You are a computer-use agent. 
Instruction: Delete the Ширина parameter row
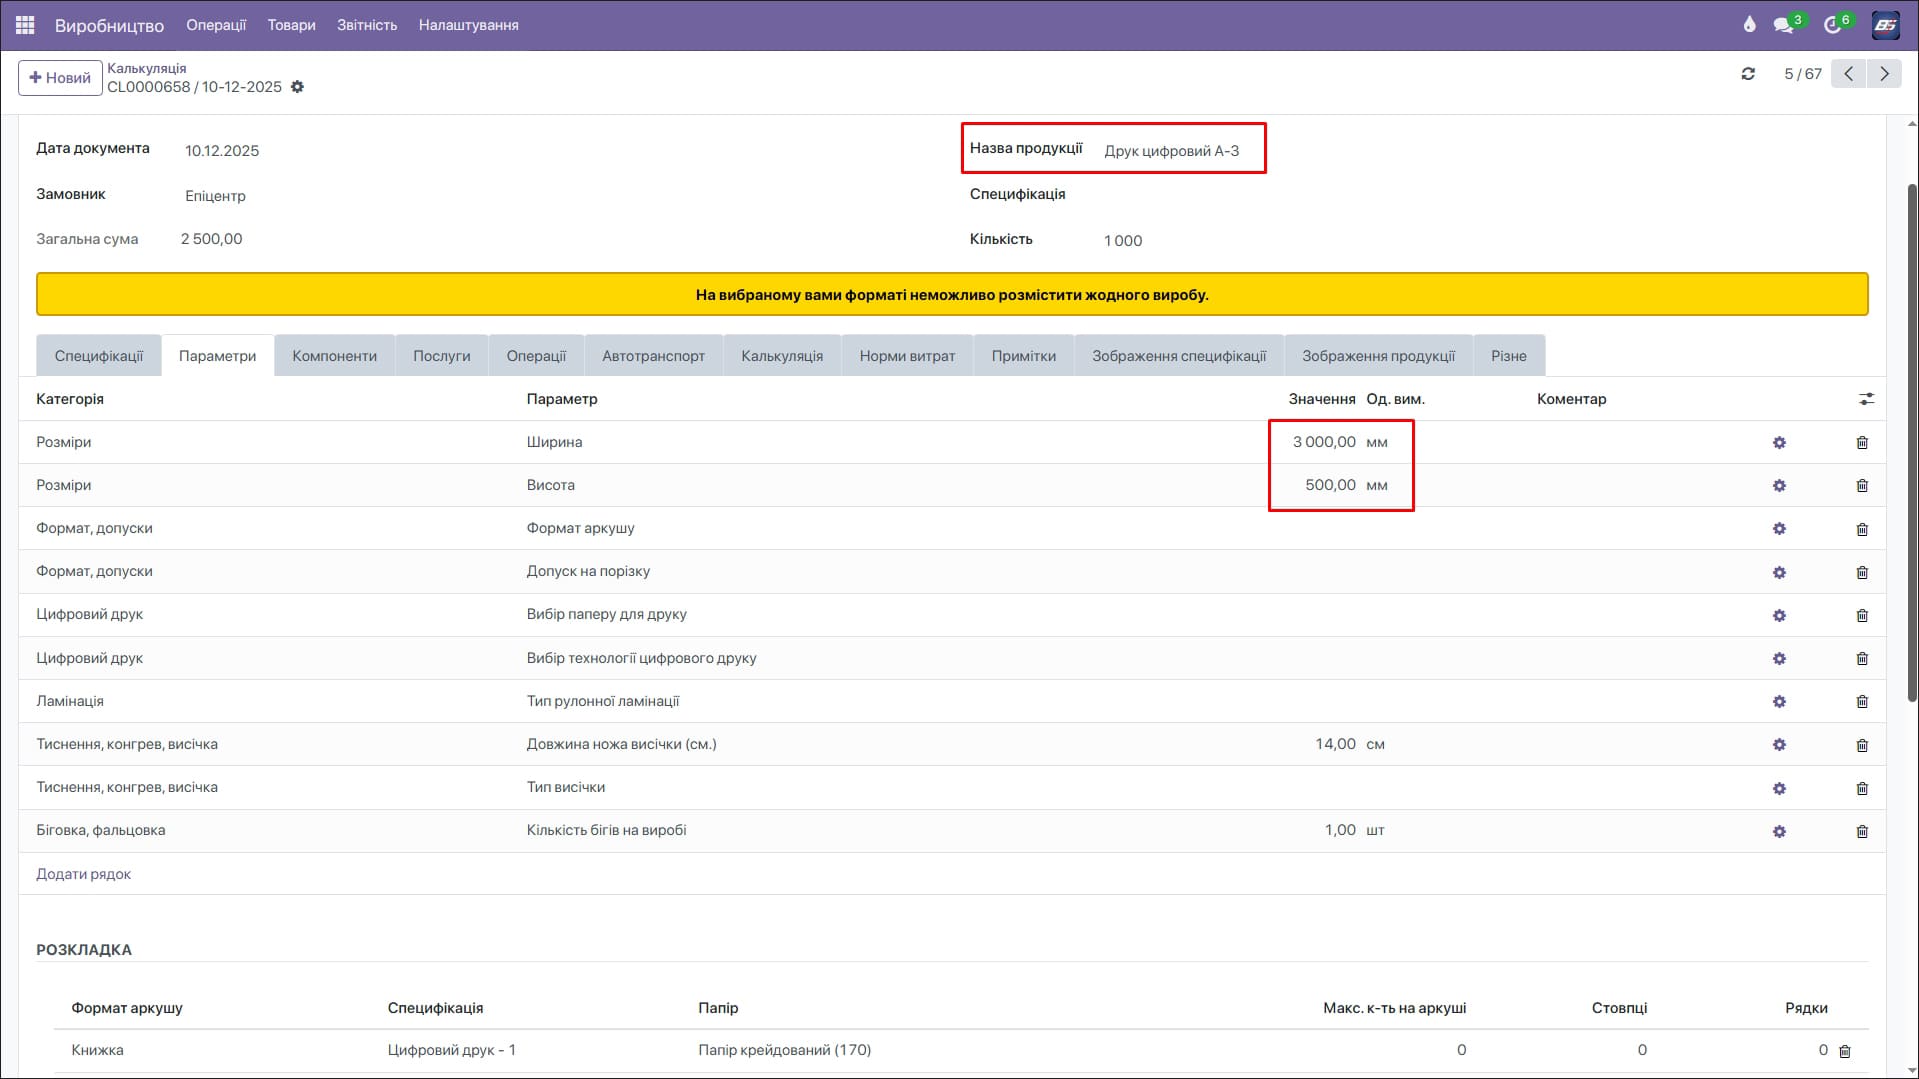coord(1862,442)
